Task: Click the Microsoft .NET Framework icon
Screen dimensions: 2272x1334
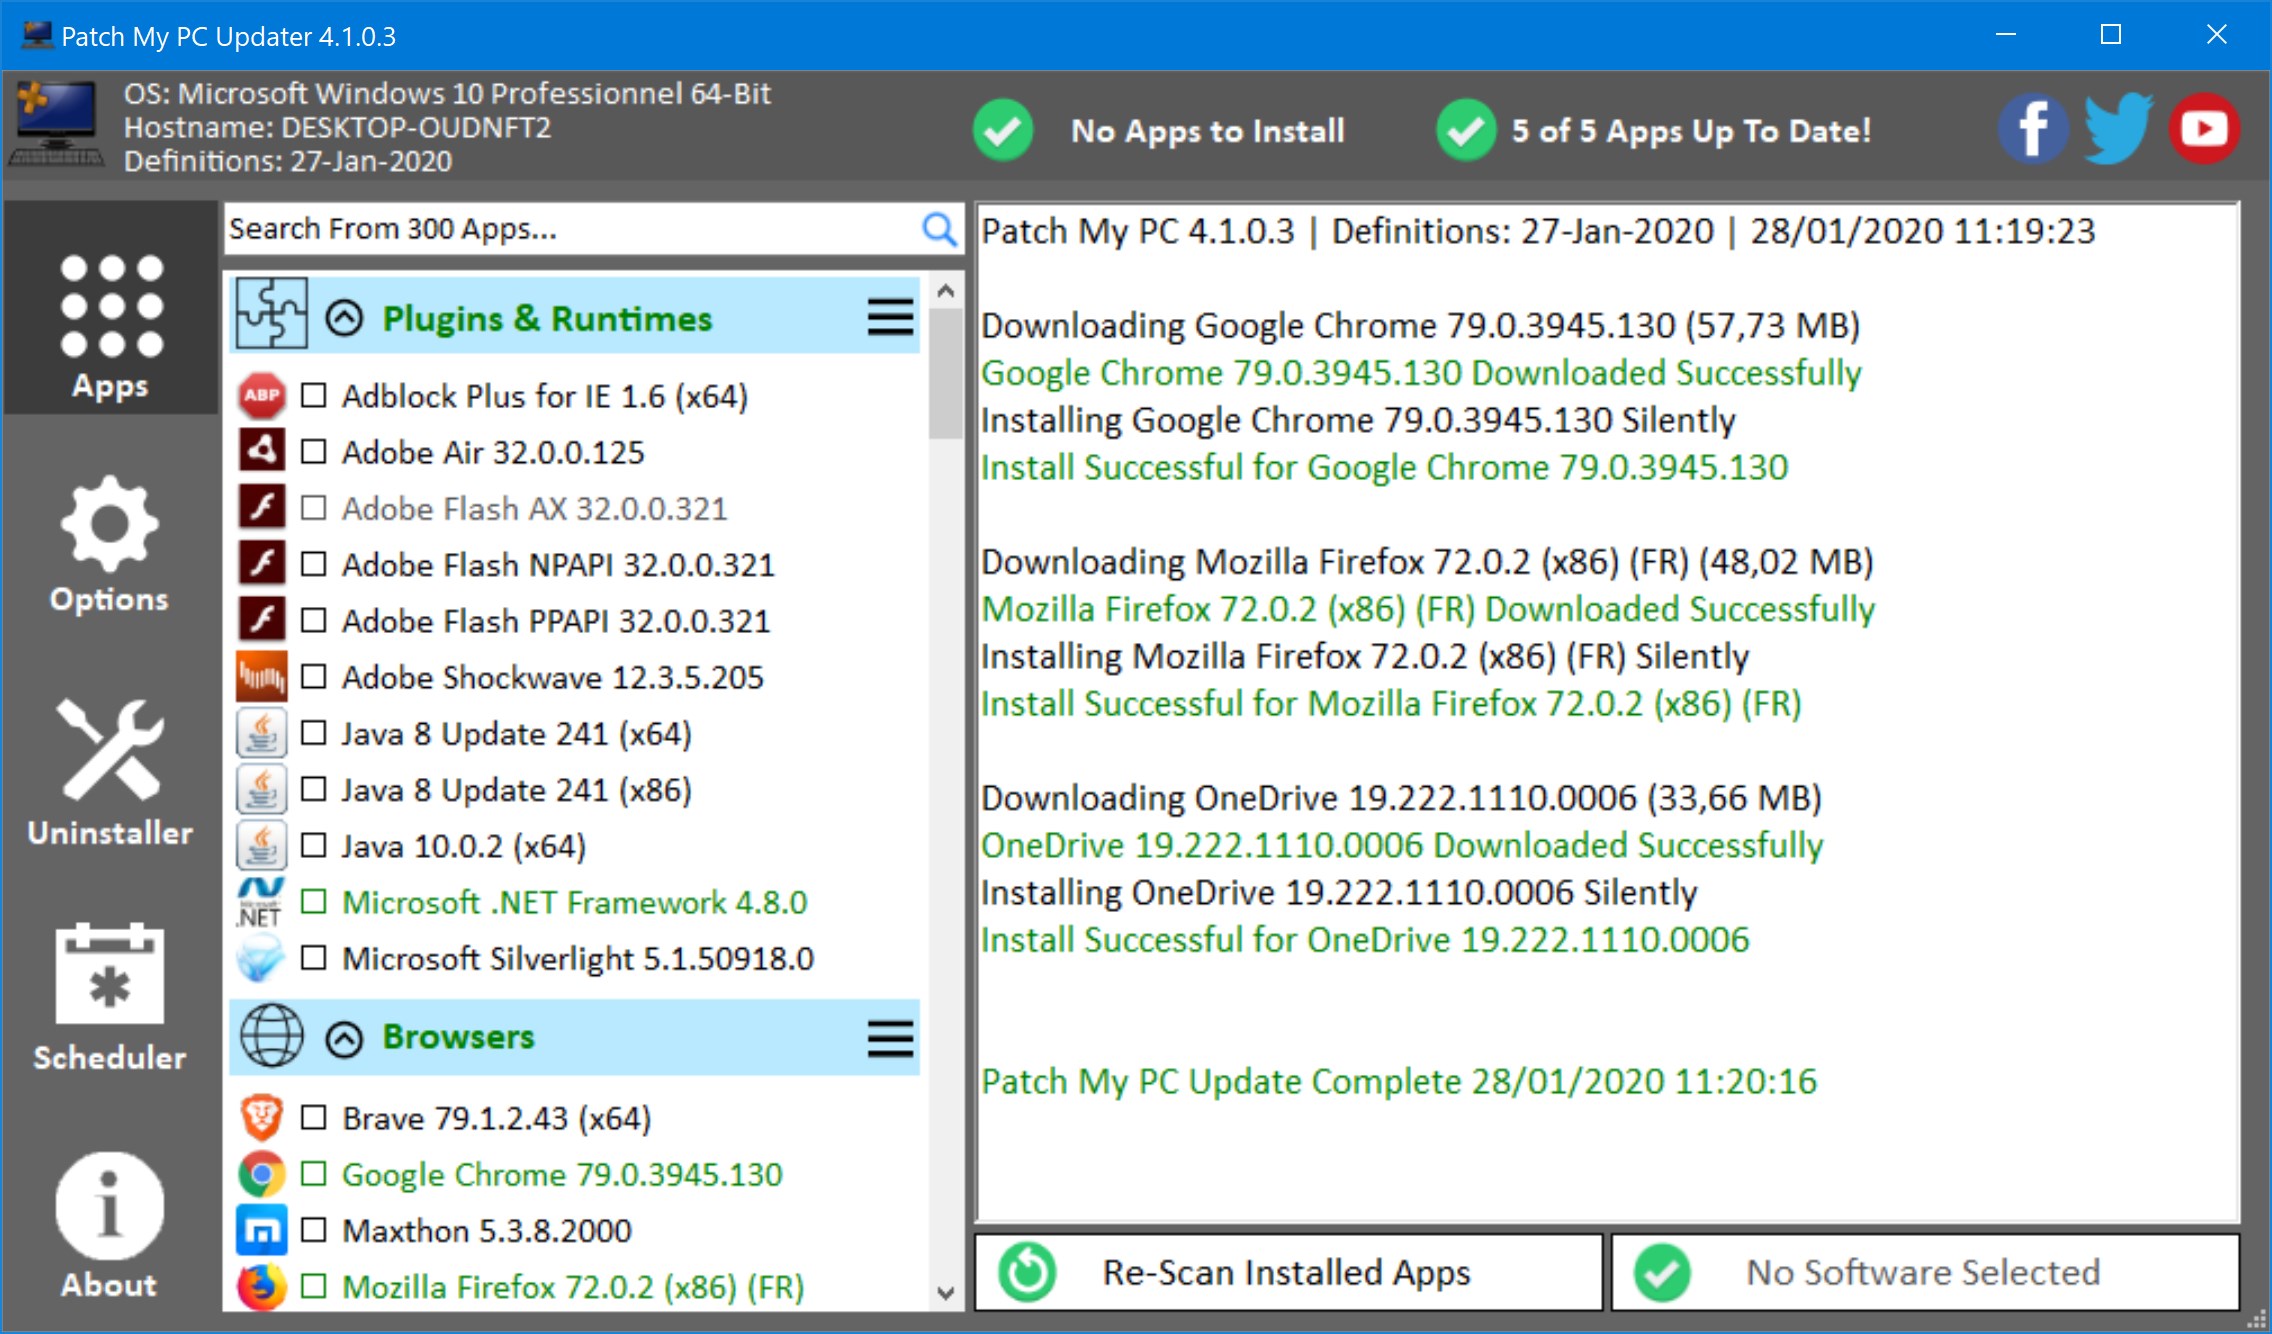Action: 261,902
